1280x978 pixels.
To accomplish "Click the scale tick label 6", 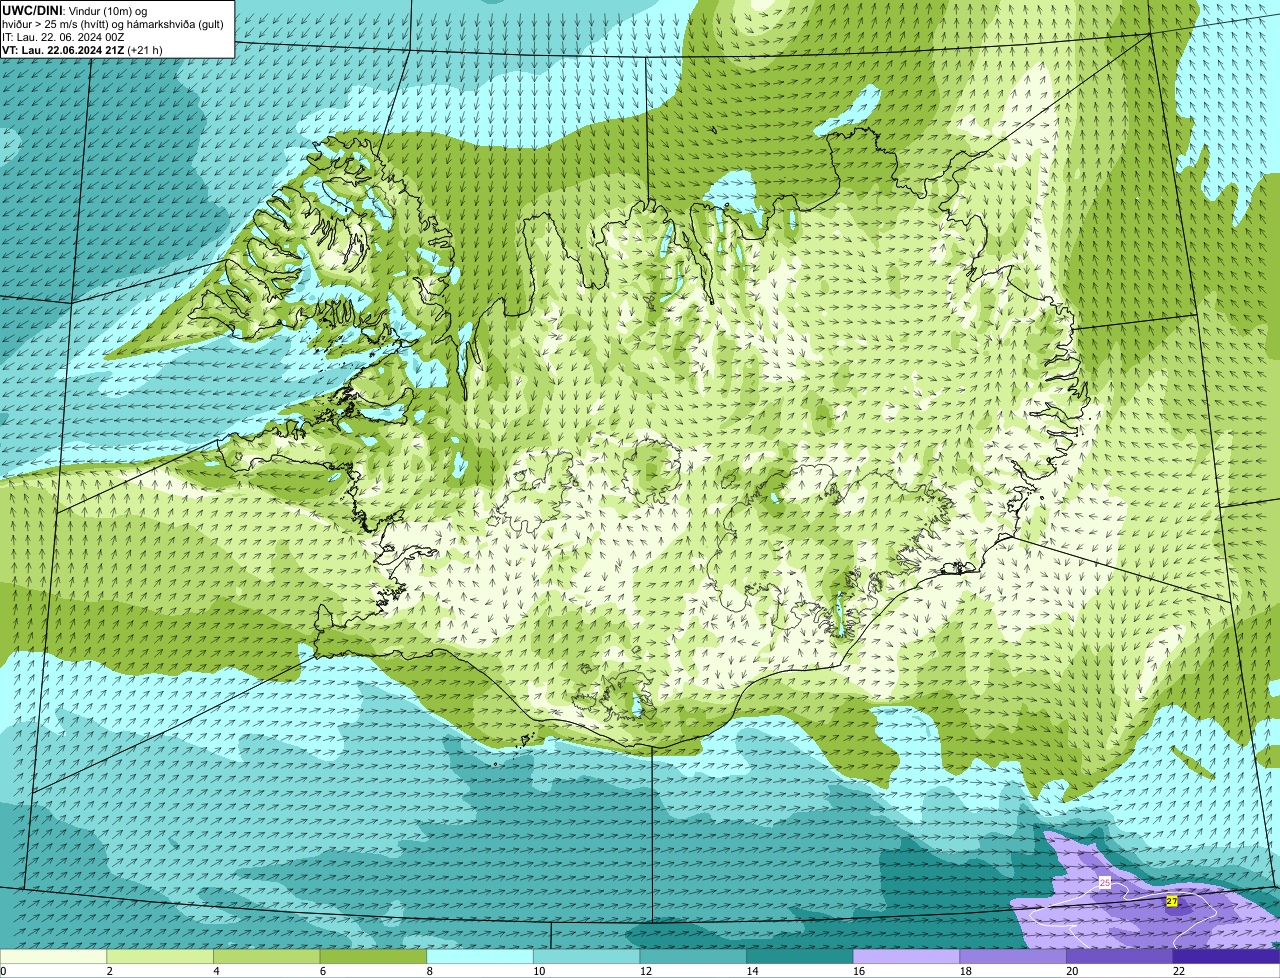I will pyautogui.click(x=323, y=971).
